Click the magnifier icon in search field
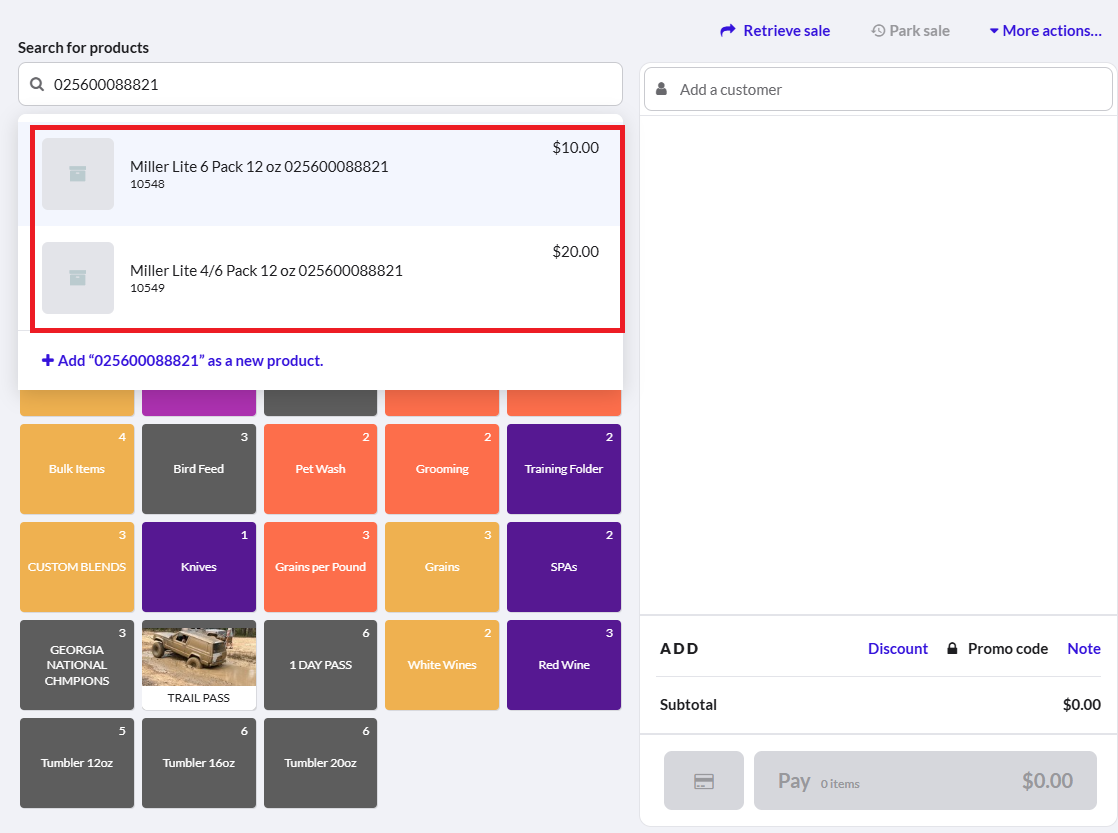 click(x=37, y=84)
